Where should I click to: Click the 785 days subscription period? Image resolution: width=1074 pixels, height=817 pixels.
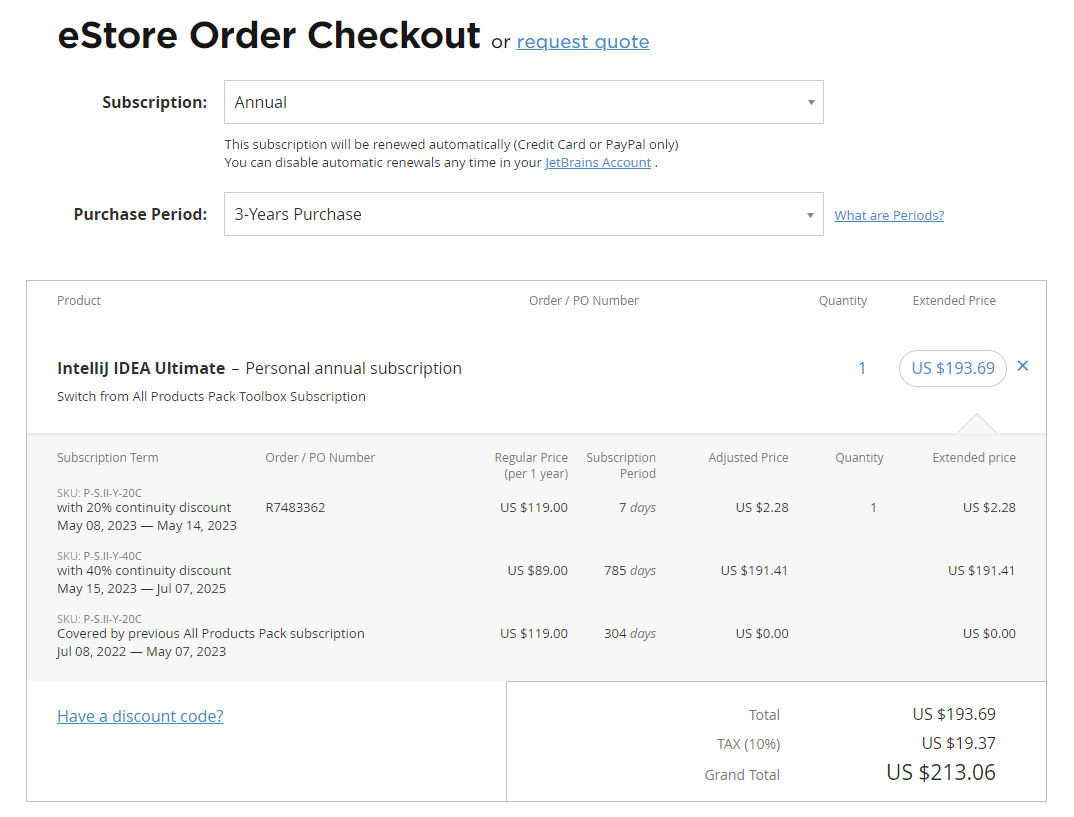point(629,570)
